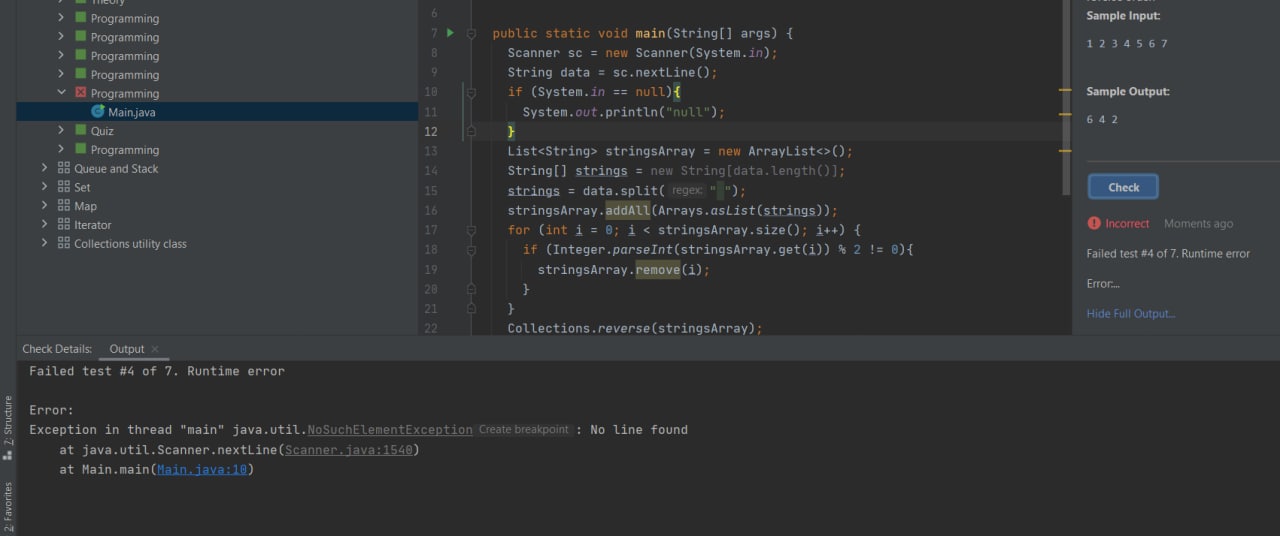The height and width of the screenshot is (536, 1280).
Task: Click fold end marker at line 12
Action: pos(471,131)
